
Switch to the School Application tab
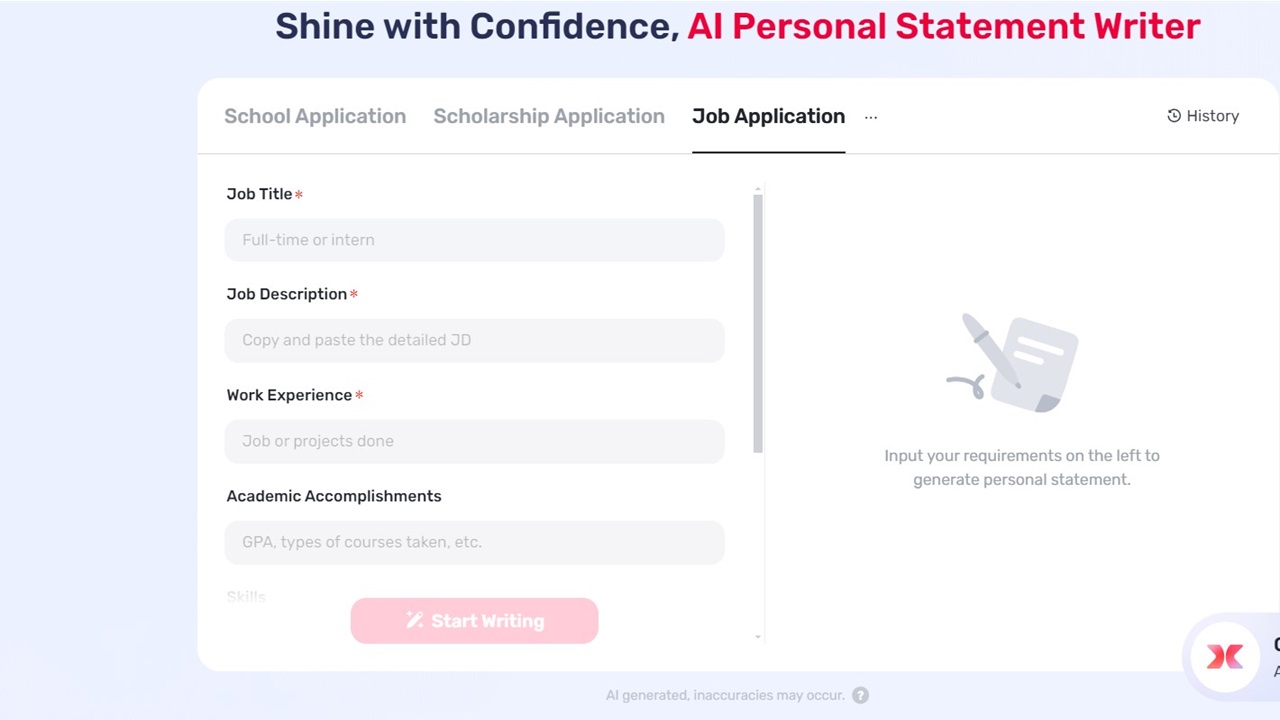click(315, 116)
